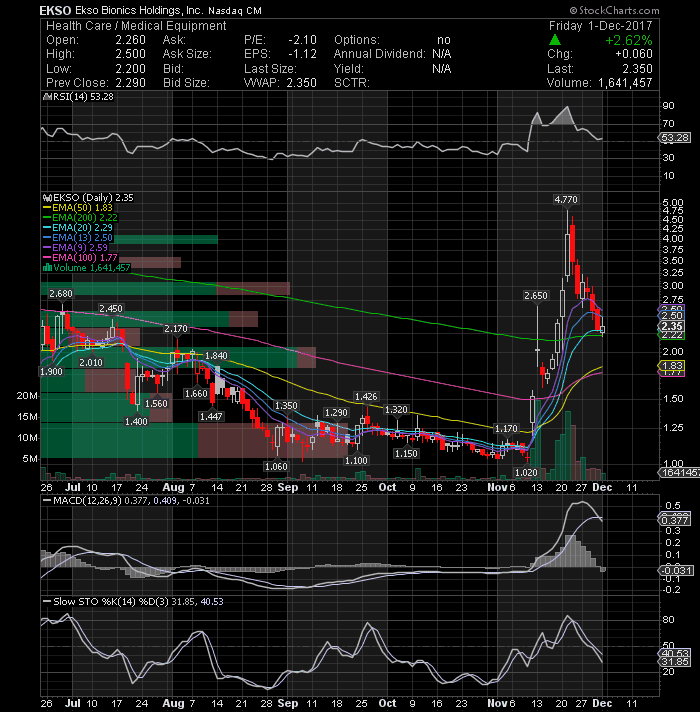The image size is (700, 712).
Task: Click the +2.62% percent change value
Action: 629,40
